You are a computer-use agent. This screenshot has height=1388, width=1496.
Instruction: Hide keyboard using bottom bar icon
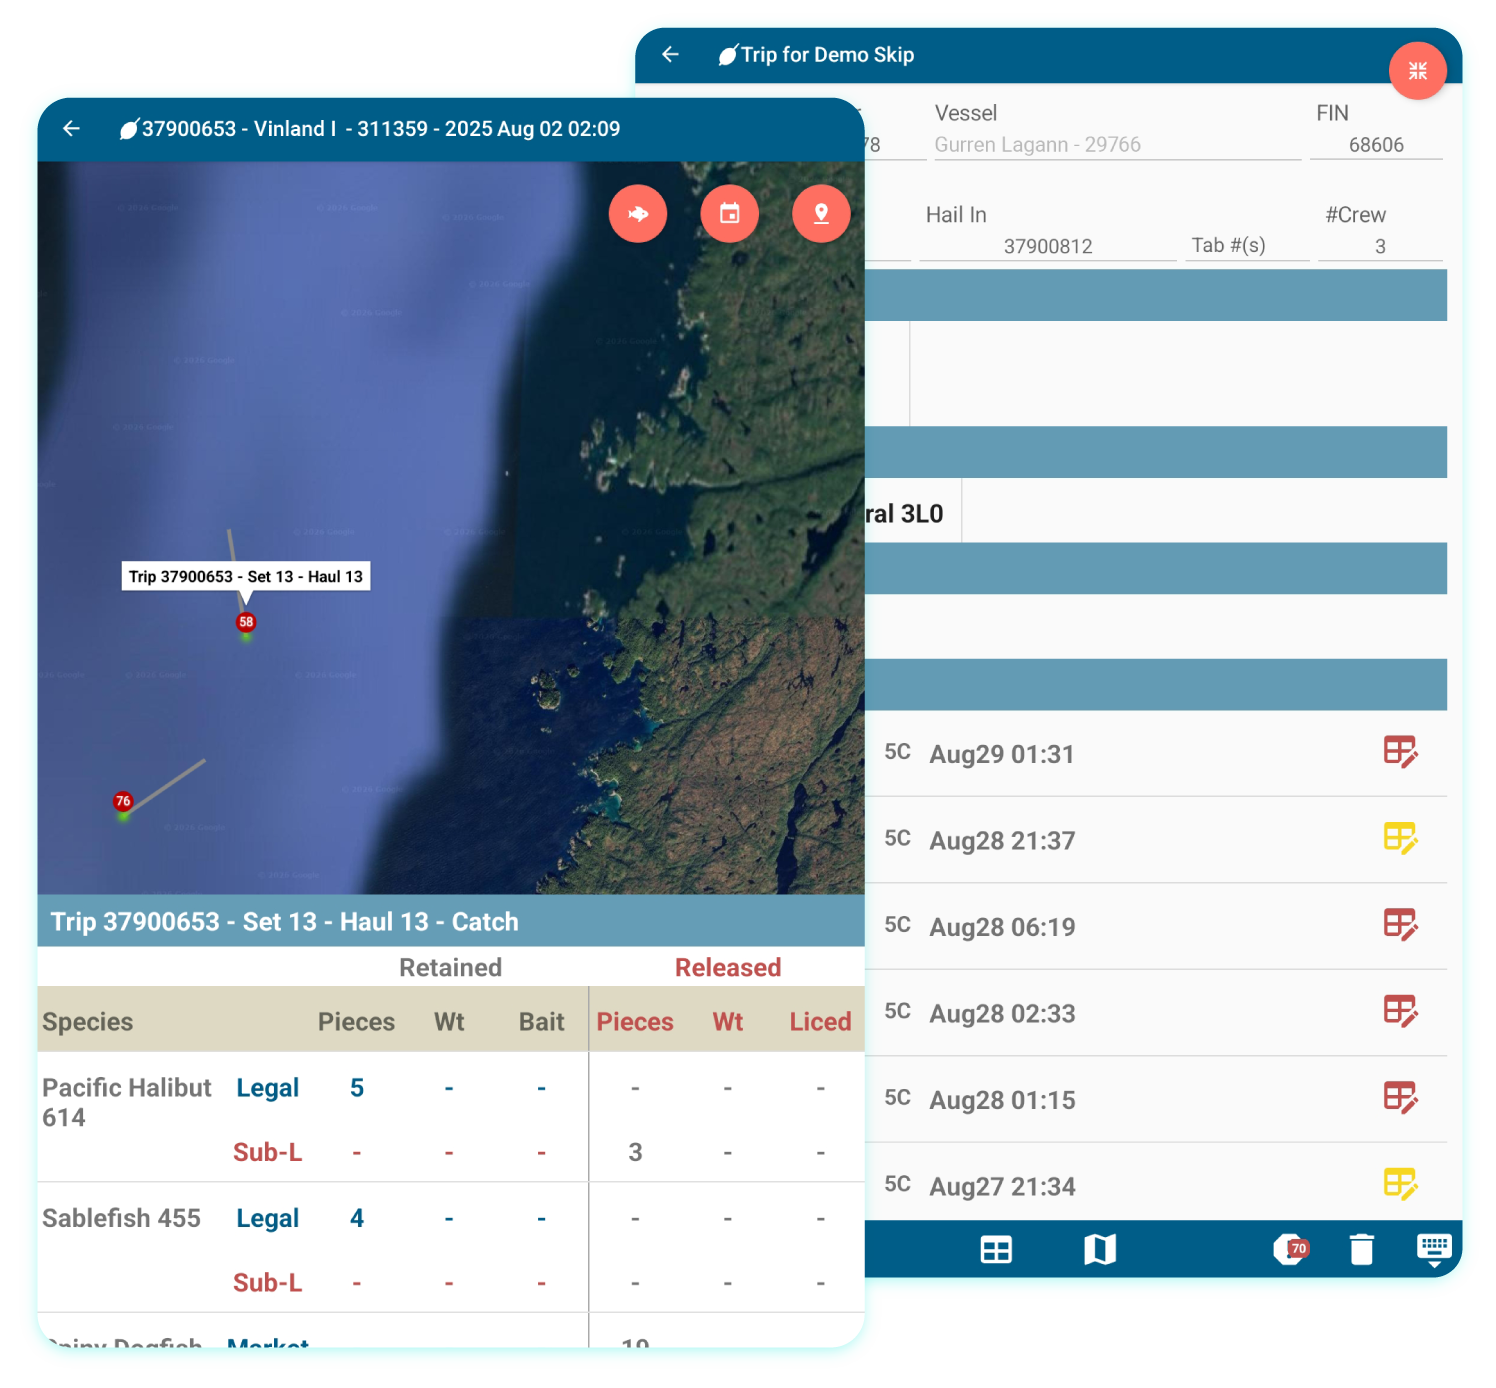coord(1433,1249)
